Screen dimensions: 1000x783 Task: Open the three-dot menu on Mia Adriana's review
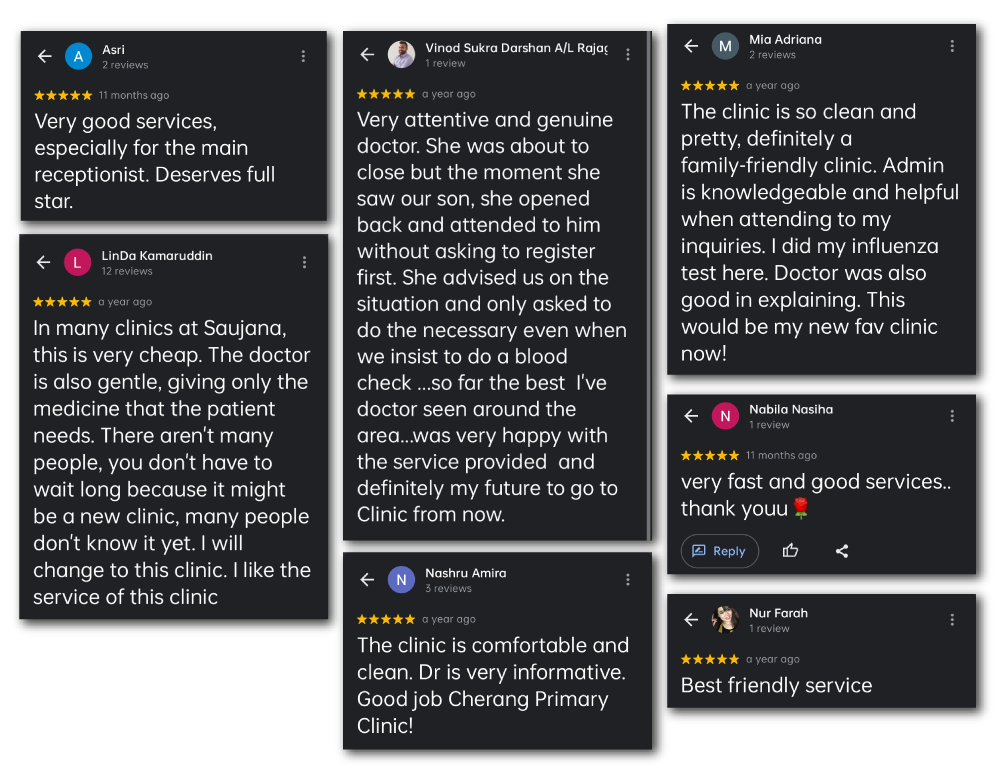tap(952, 46)
